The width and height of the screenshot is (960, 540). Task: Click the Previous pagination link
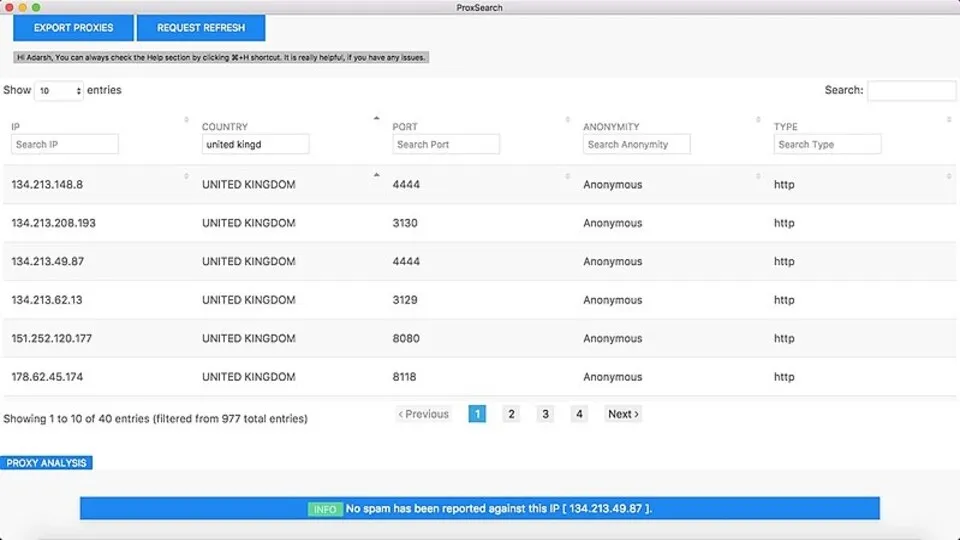tap(423, 414)
